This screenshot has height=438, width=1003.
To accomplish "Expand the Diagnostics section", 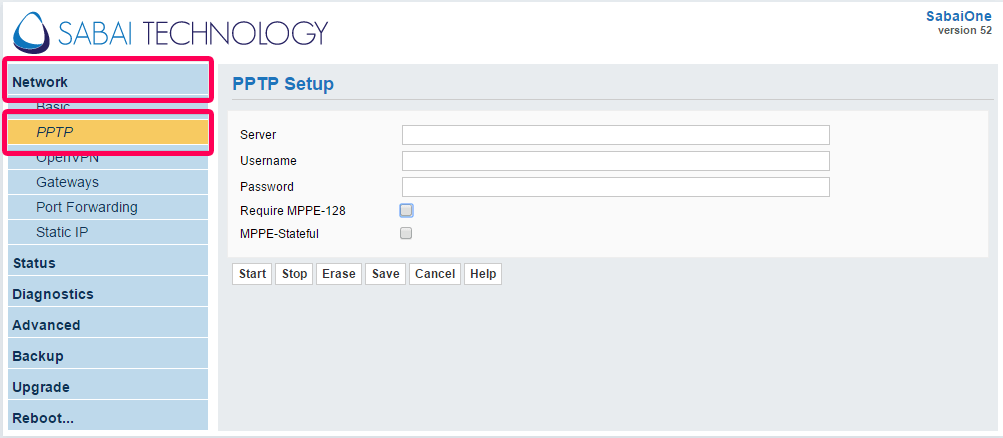I will pyautogui.click(x=108, y=294).
